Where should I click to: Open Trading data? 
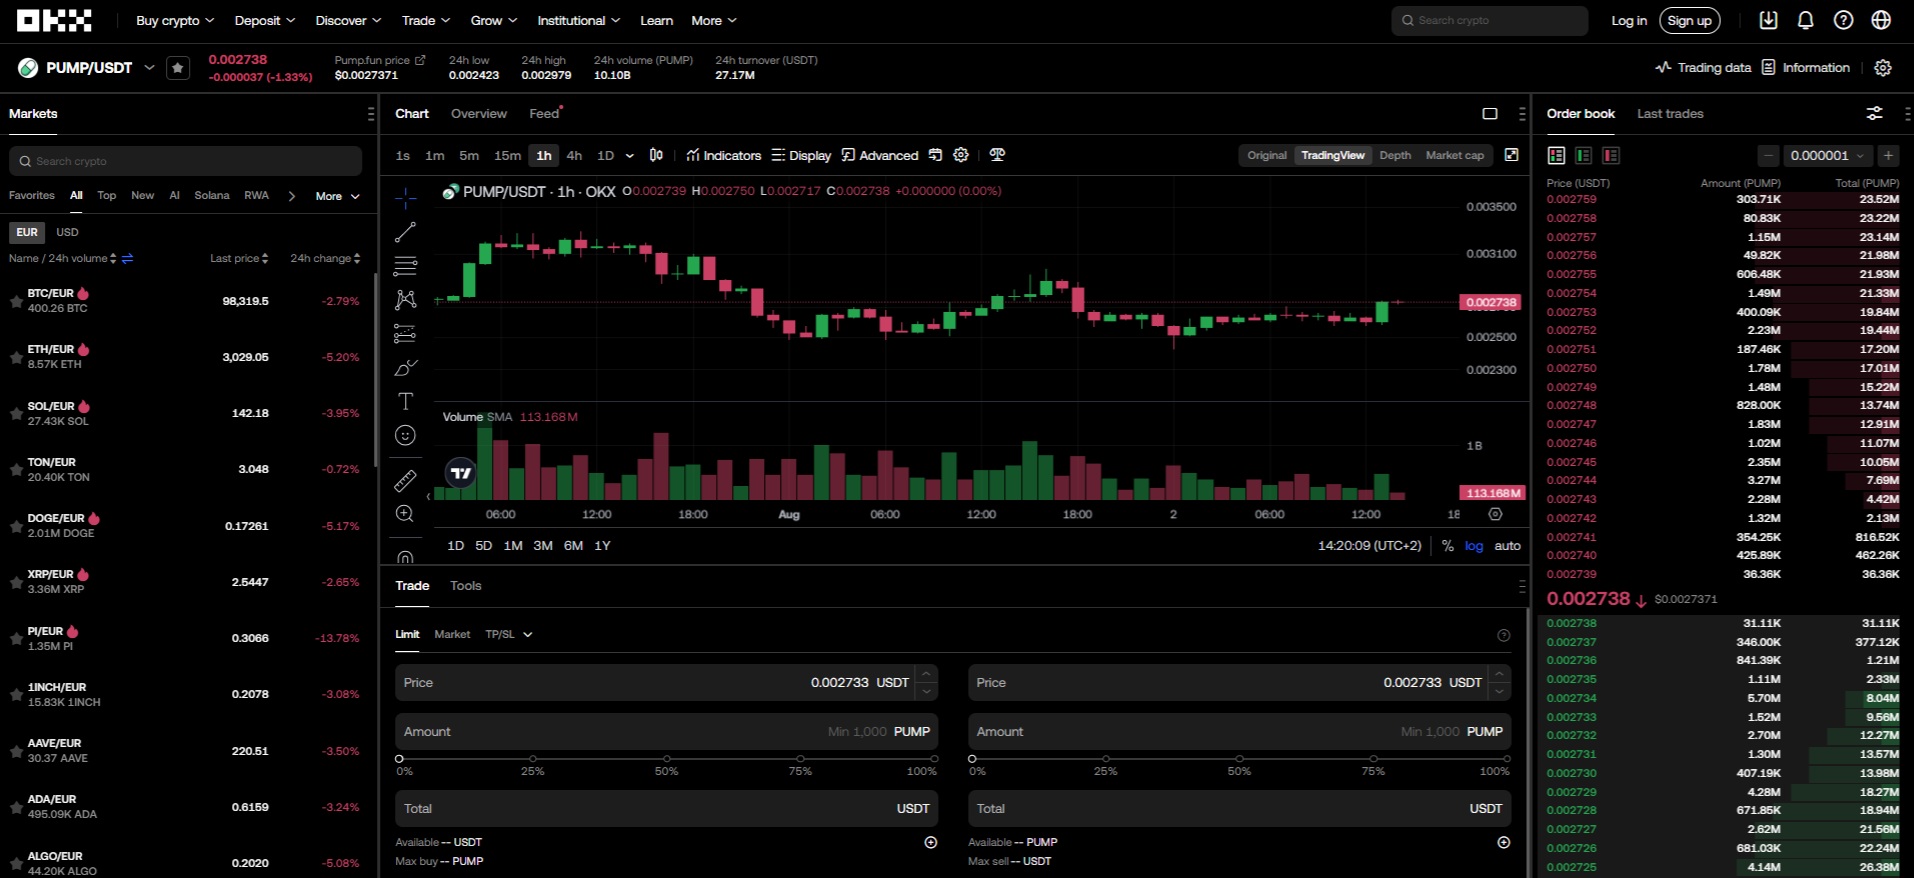pos(1703,68)
